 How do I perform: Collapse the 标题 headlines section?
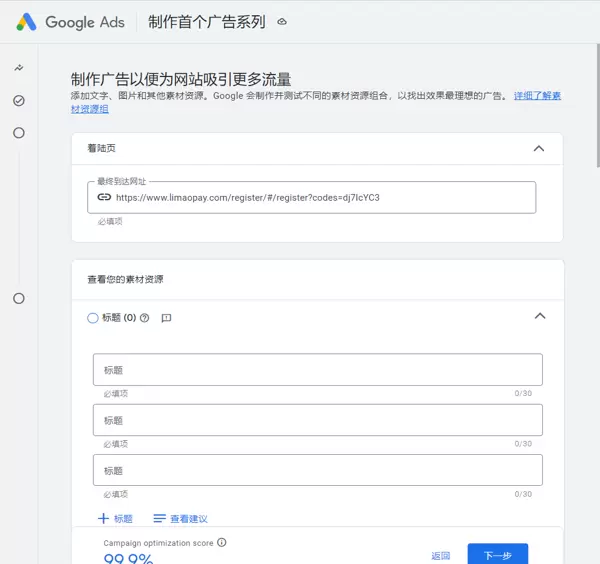tap(540, 316)
